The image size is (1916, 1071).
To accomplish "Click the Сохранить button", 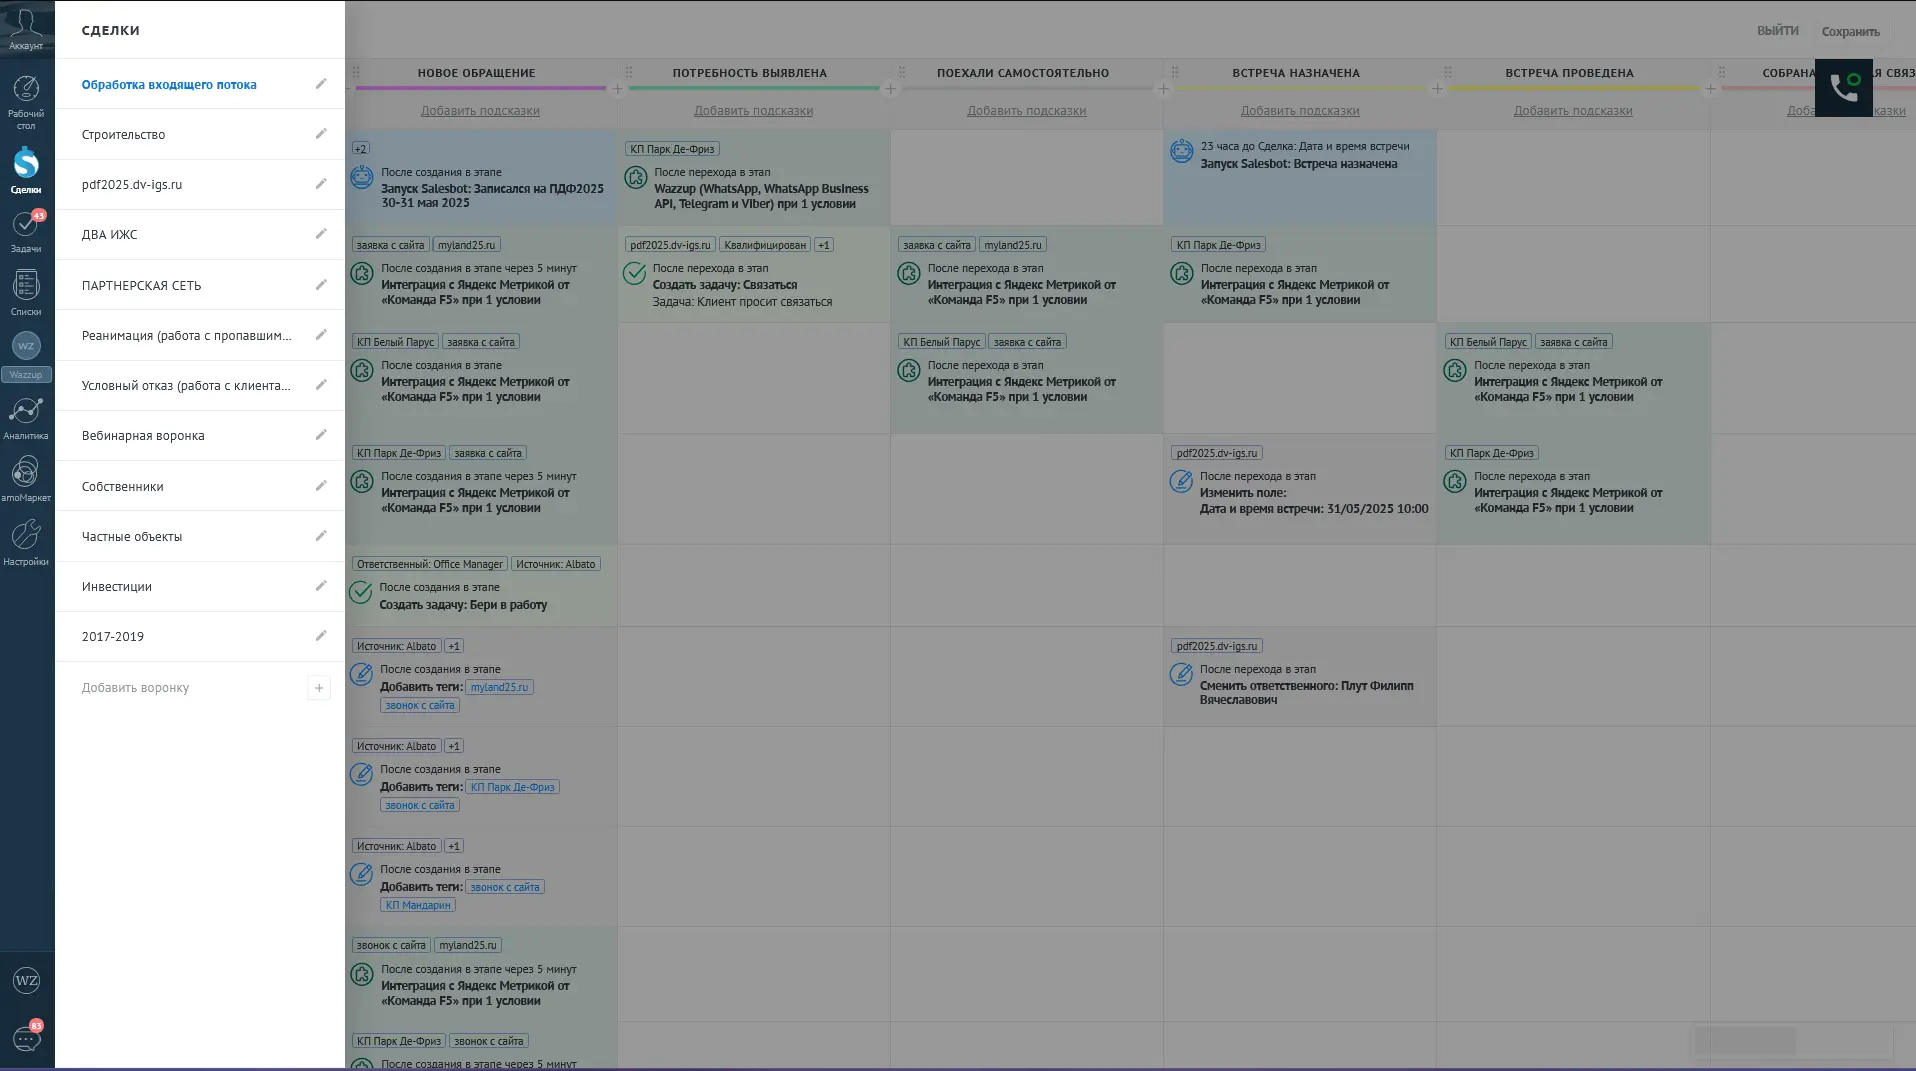I will point(1850,32).
